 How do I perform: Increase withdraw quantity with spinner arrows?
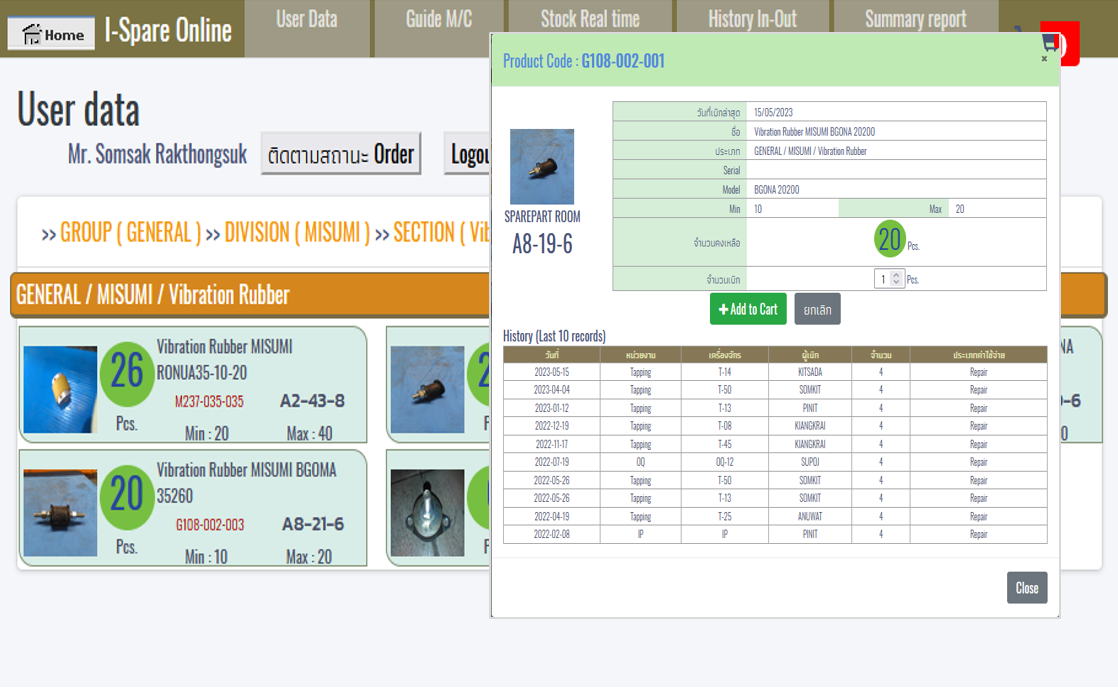pyautogui.click(x=896, y=275)
